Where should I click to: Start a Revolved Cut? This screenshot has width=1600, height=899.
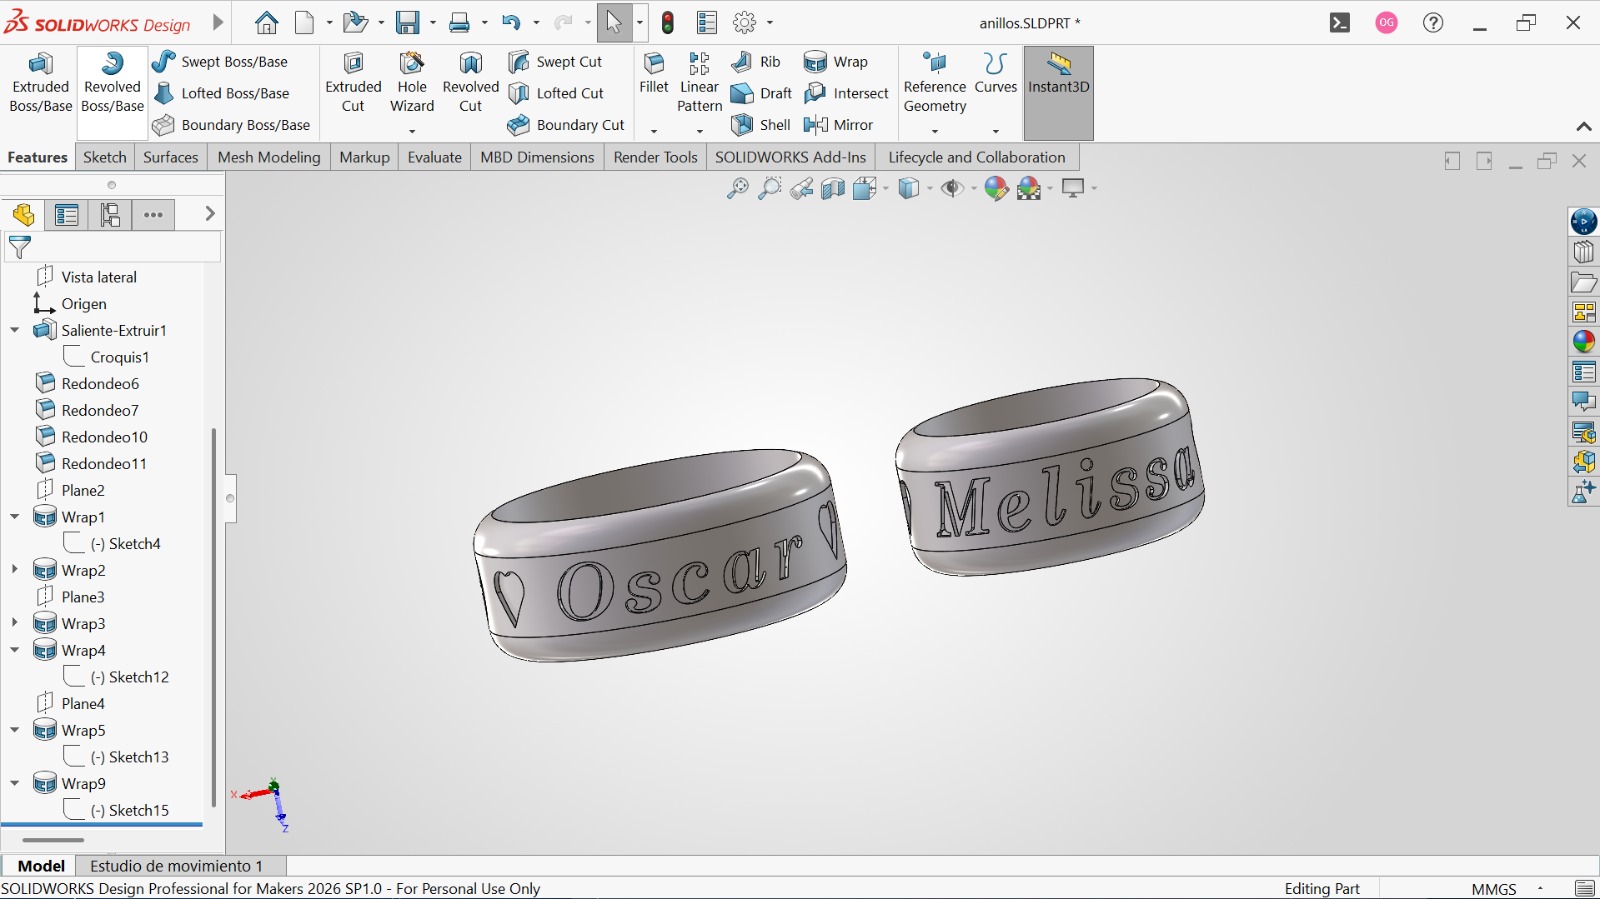471,84
